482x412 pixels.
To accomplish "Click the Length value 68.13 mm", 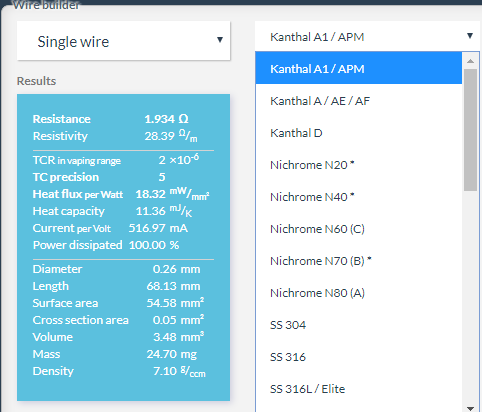I will tap(173, 286).
